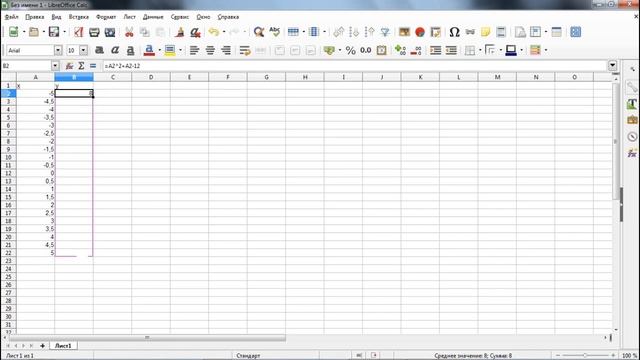Toggle wrap text in cells
Screen dimensions: 640x360
point(245,50)
